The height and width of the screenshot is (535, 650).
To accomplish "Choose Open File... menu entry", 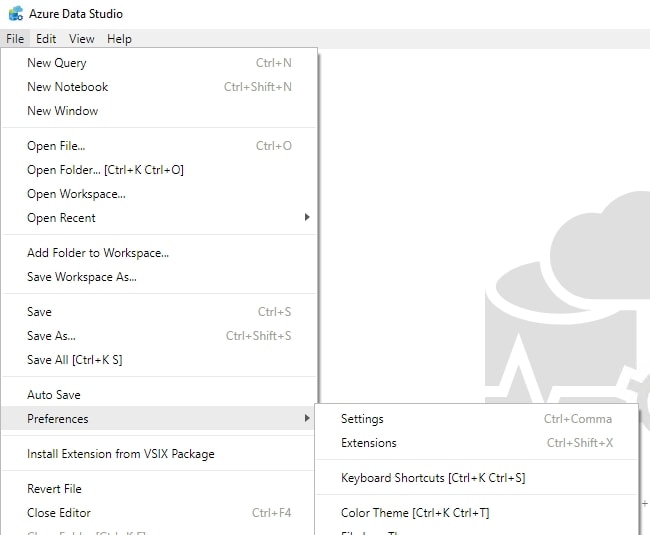I will (x=159, y=146).
